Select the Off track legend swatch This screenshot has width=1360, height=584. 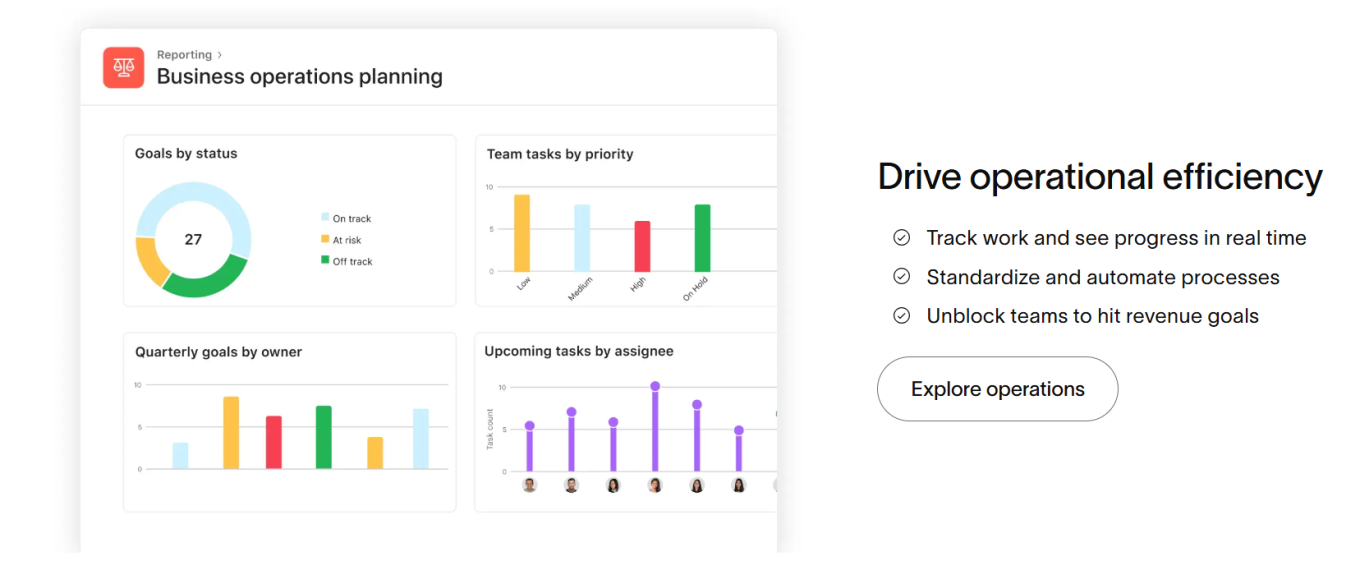[325, 261]
